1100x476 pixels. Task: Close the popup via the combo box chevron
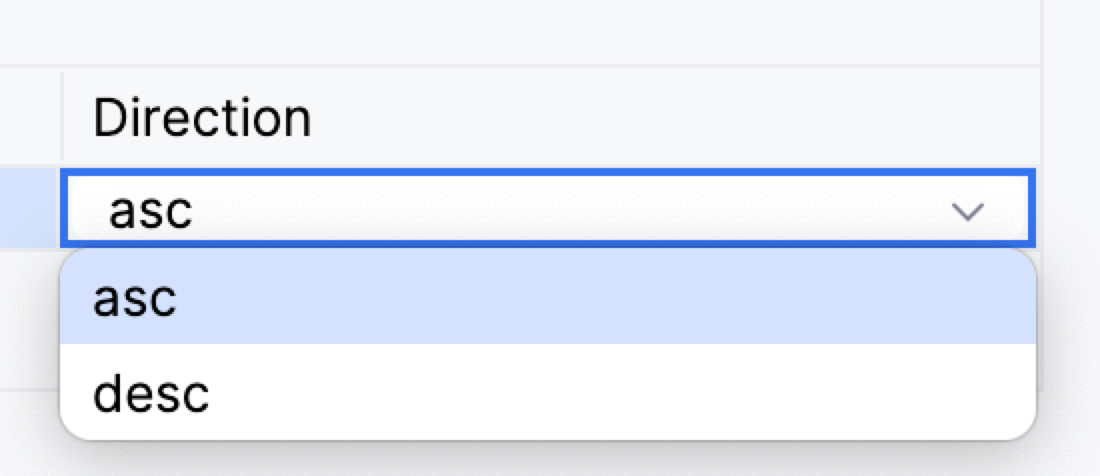[968, 211]
